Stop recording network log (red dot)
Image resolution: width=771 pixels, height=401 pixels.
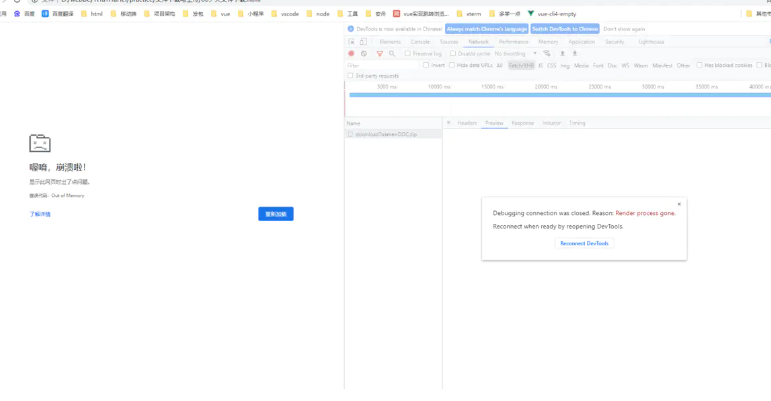[x=351, y=54]
